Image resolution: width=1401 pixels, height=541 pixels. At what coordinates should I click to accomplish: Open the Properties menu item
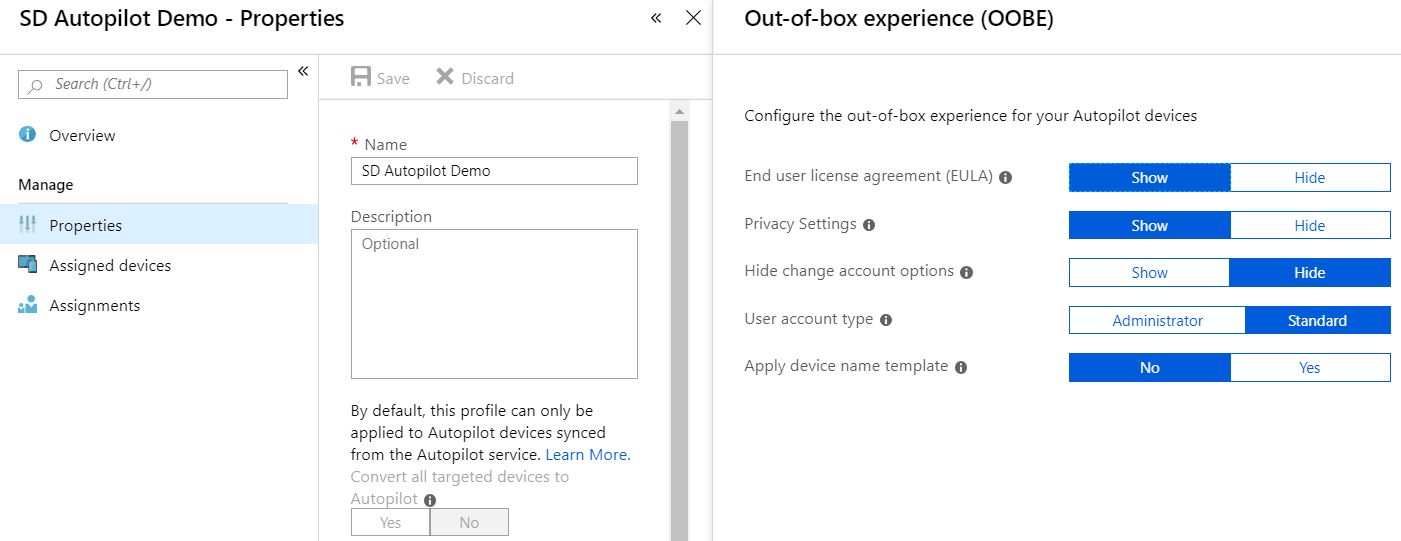(159, 225)
